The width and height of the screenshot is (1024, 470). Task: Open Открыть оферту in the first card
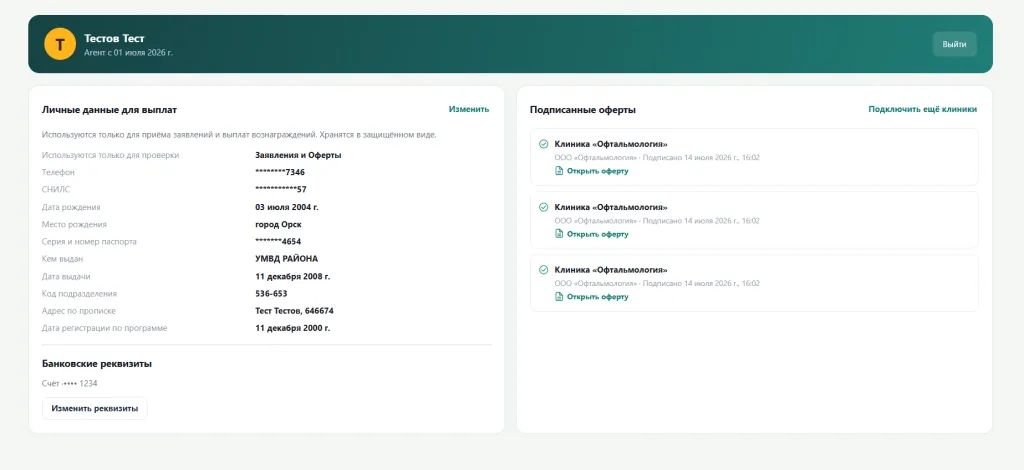click(x=598, y=171)
